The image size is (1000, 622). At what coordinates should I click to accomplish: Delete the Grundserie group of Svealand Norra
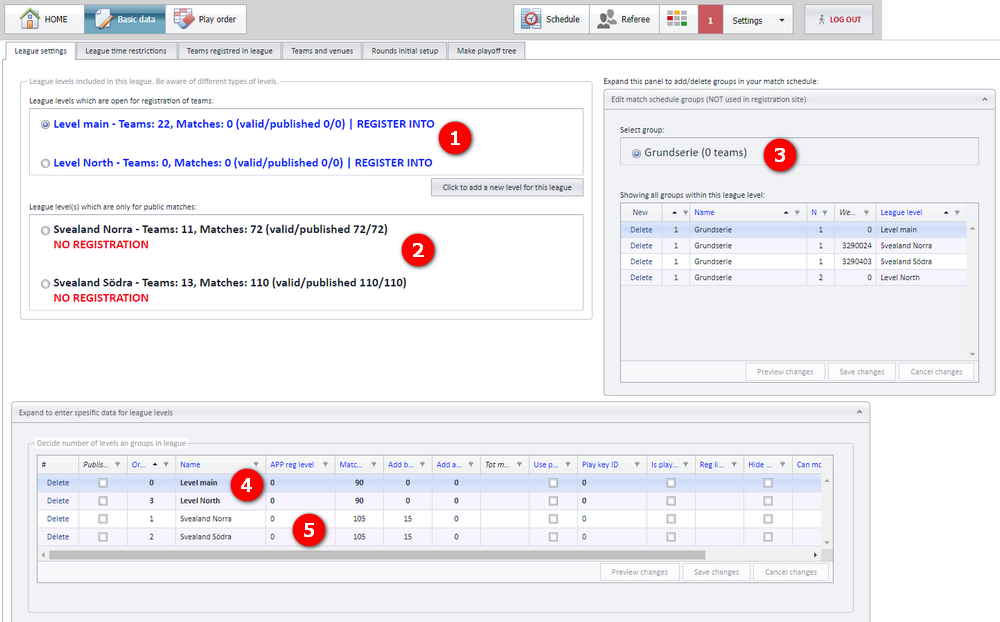641,246
